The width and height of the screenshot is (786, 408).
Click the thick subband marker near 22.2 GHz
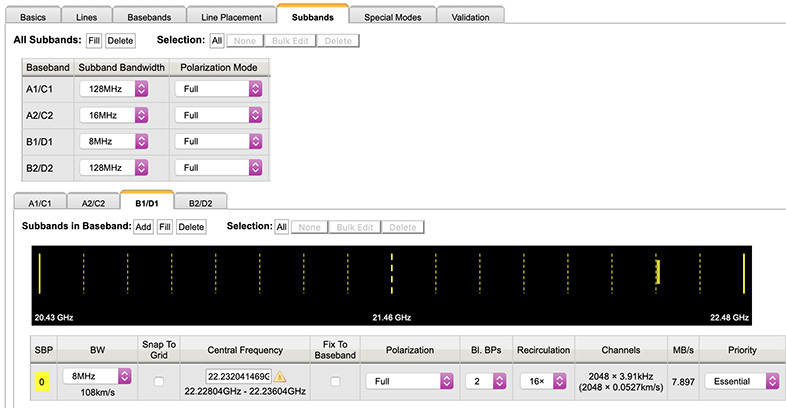(657, 272)
